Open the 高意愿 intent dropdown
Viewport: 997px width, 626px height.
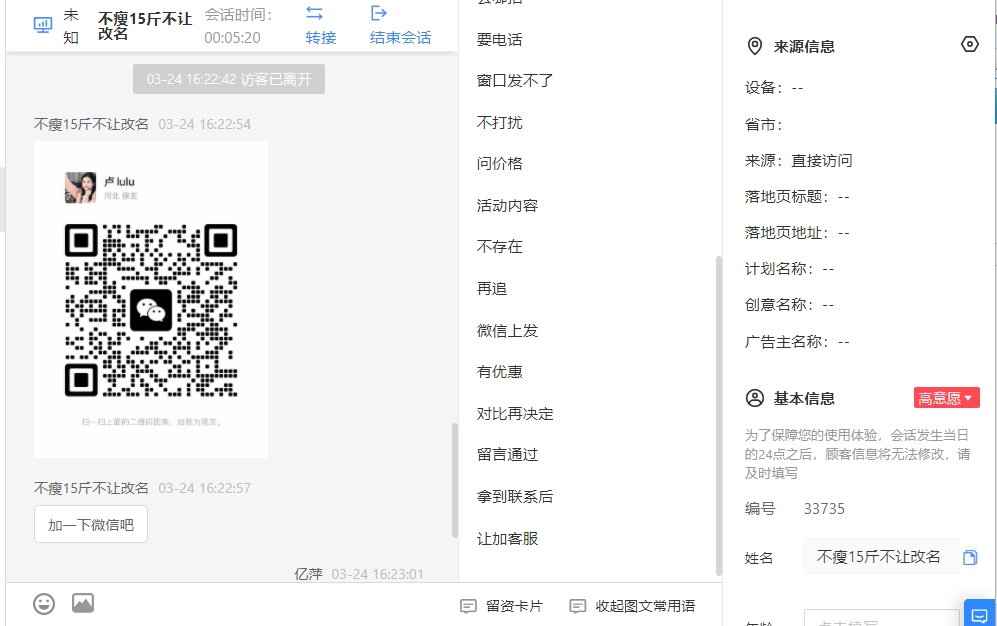coord(947,398)
